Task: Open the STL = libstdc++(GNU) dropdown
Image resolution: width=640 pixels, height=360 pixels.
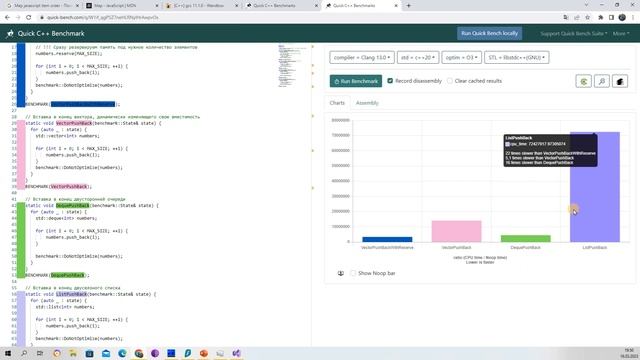Action: (x=516, y=58)
